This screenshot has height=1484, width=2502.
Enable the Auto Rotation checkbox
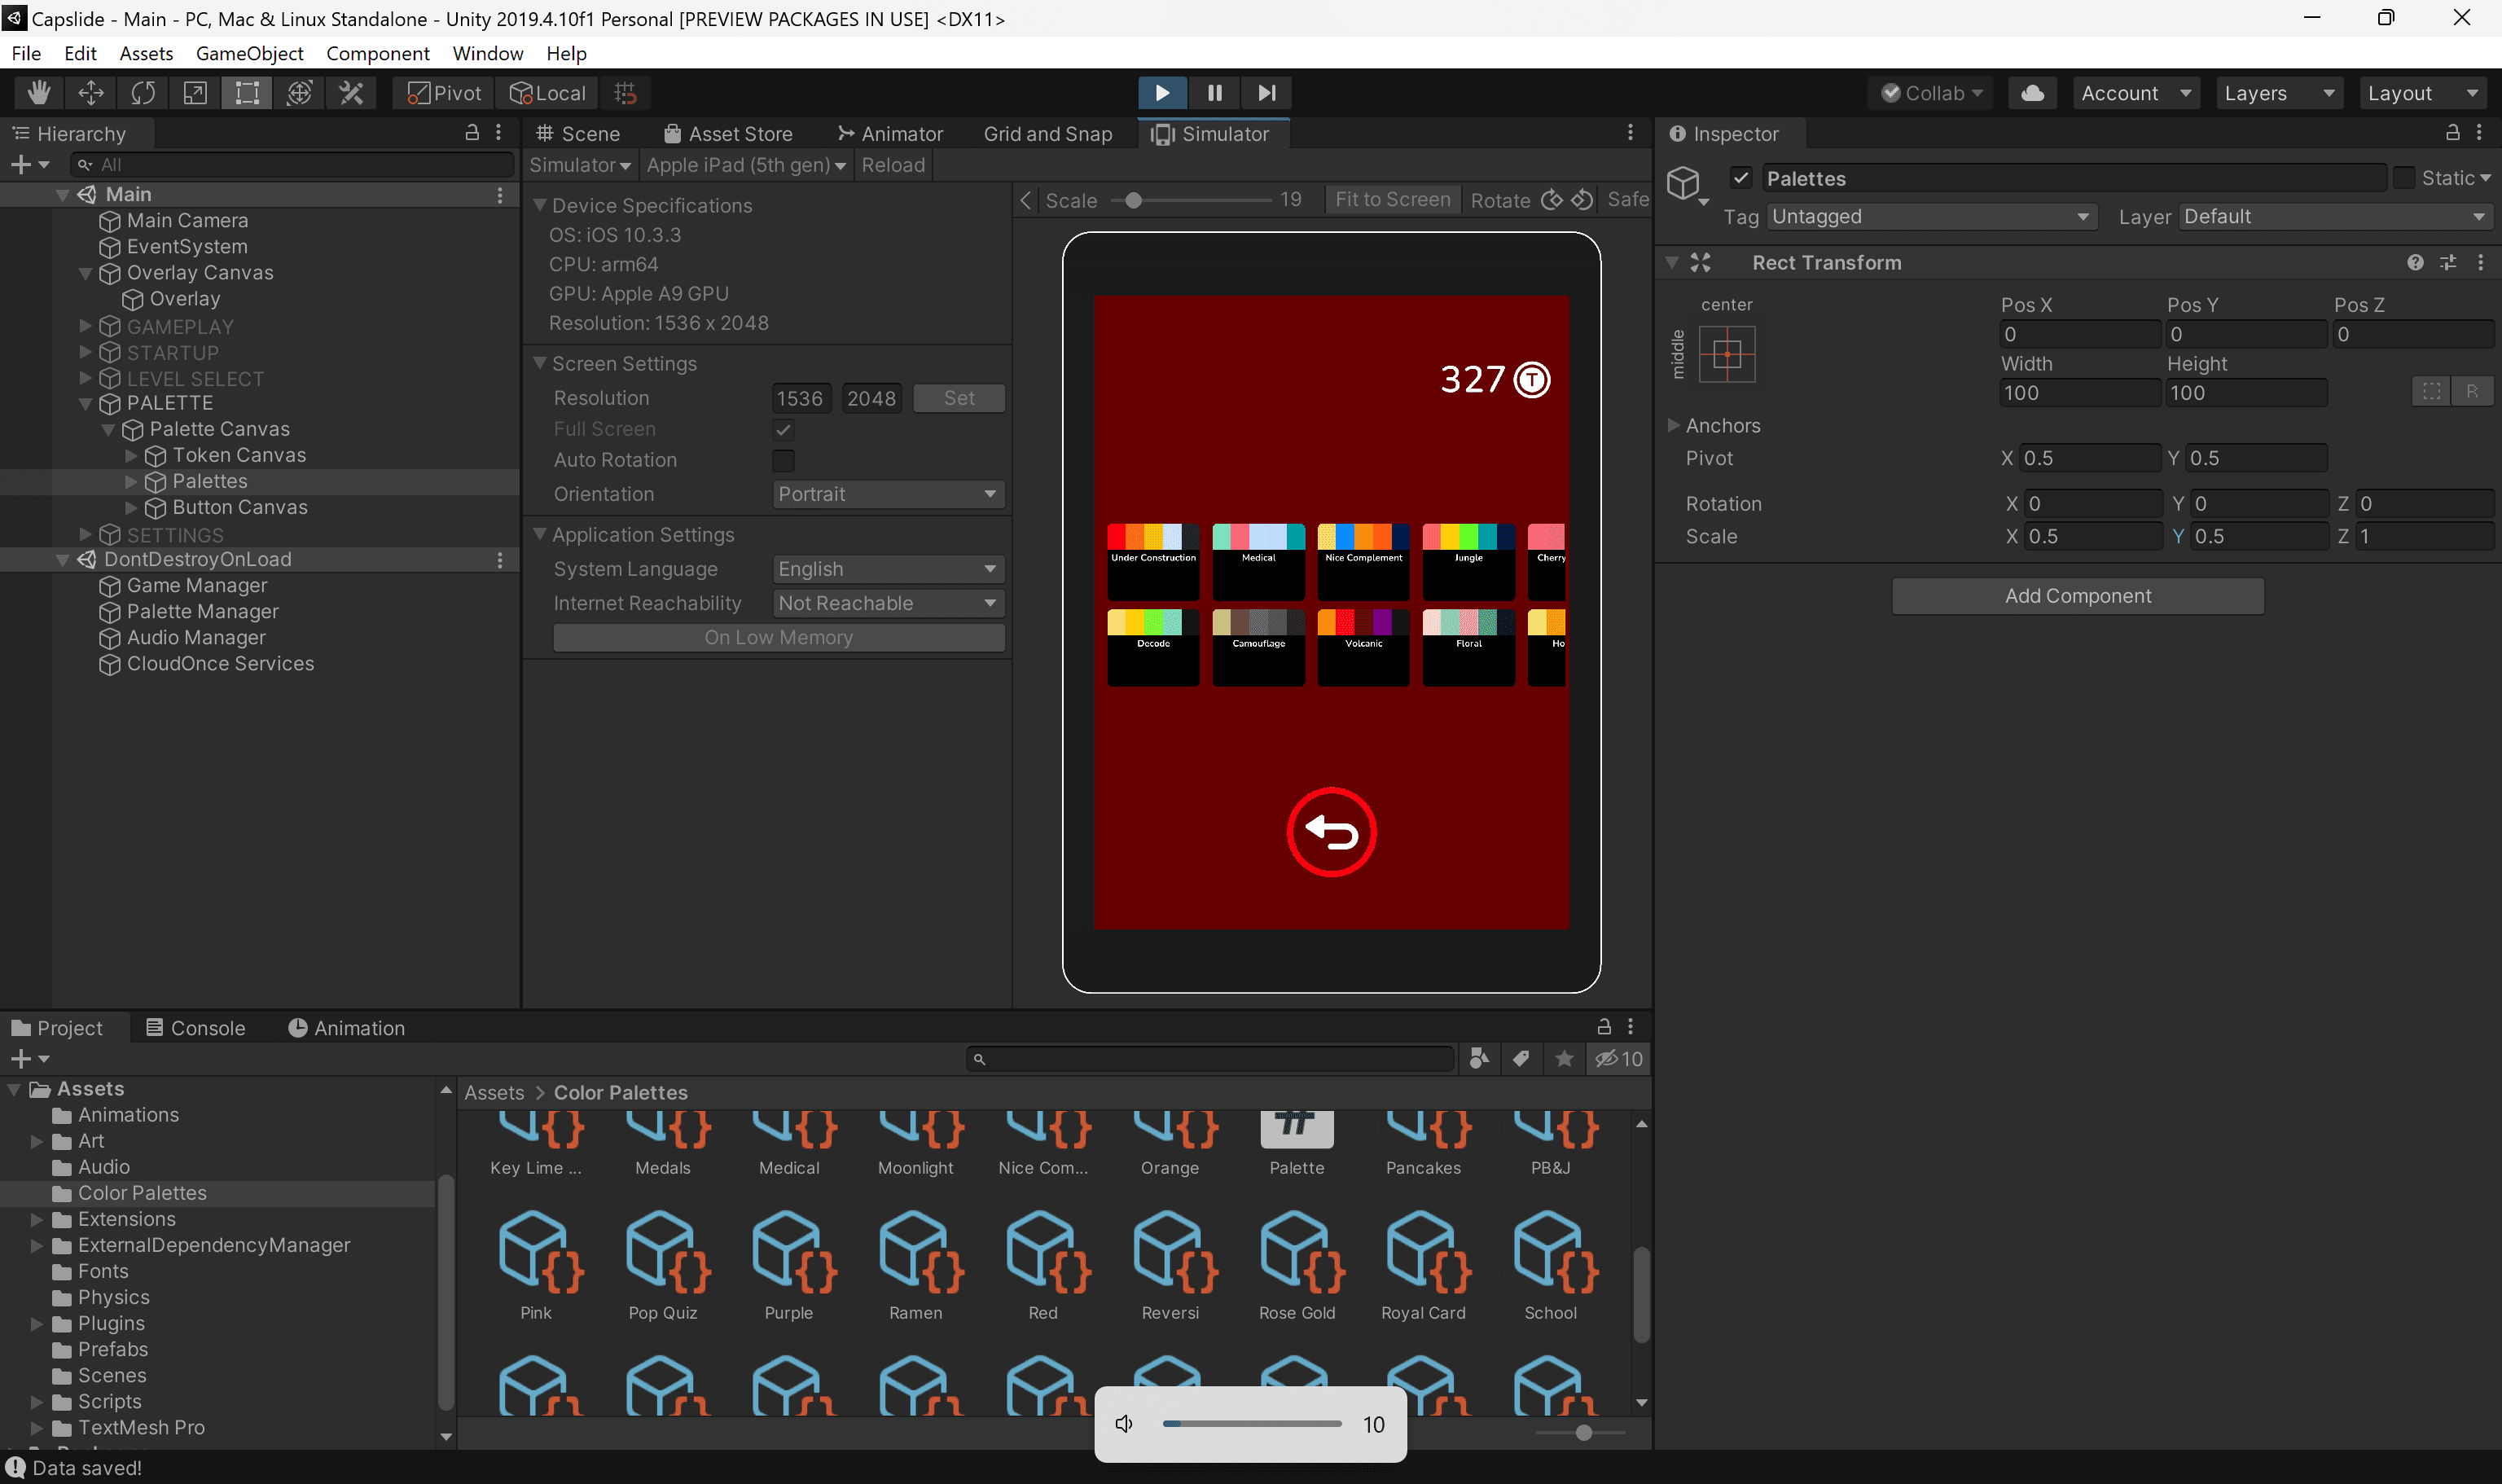point(783,460)
